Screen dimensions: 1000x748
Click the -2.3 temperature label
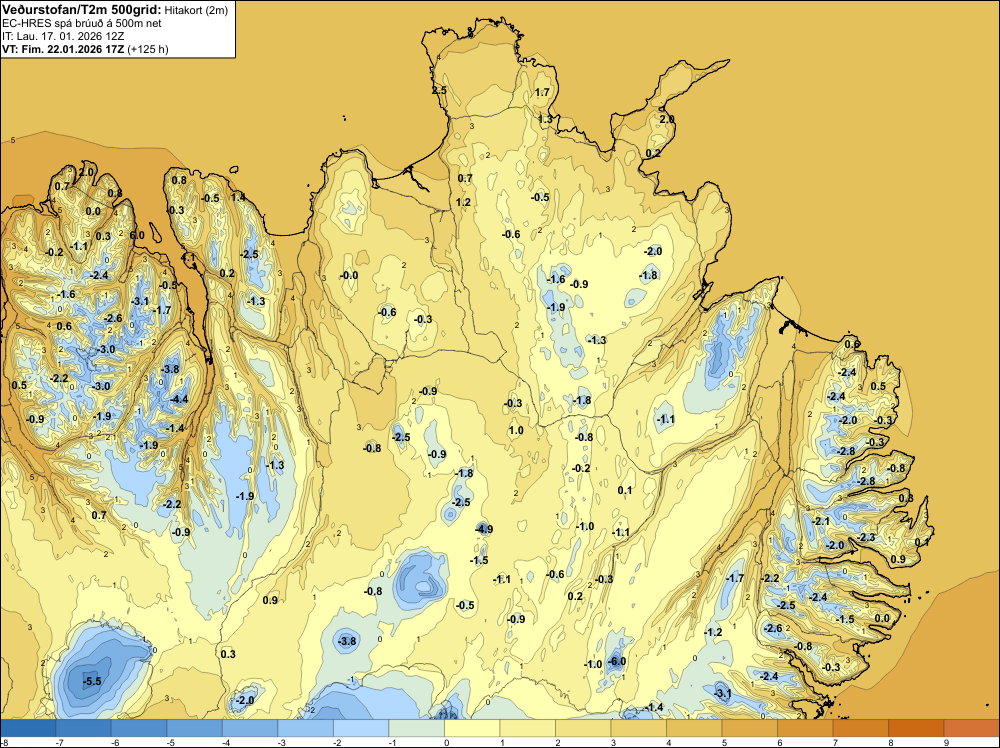[866, 538]
